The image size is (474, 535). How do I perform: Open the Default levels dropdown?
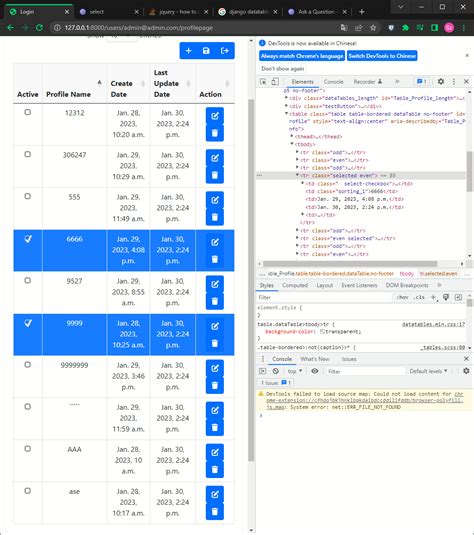[428, 371]
